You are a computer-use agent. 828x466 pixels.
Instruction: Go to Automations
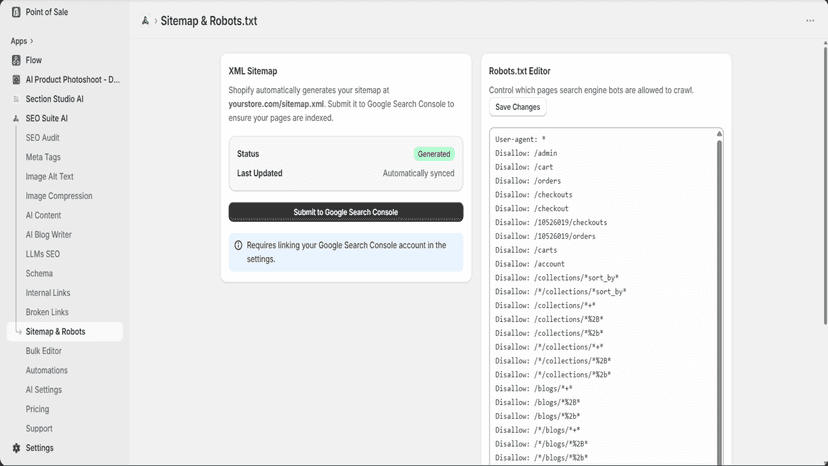(x=46, y=370)
